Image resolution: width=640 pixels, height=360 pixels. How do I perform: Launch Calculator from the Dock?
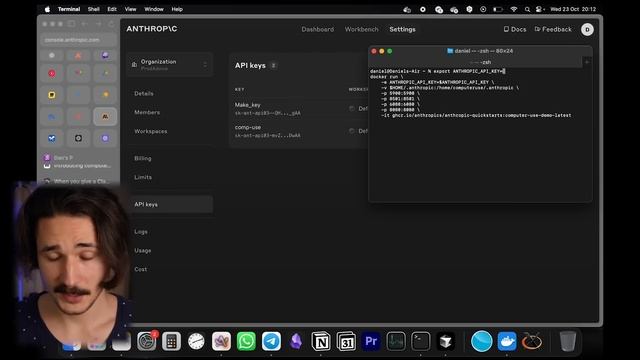pyautogui.click(x=171, y=341)
